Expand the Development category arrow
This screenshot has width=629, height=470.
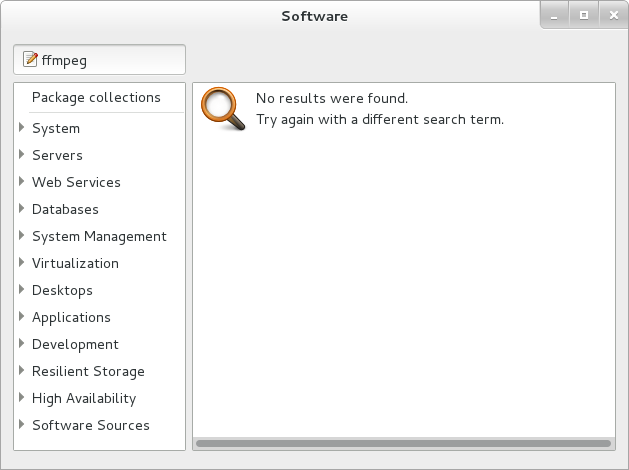[x=22, y=344]
